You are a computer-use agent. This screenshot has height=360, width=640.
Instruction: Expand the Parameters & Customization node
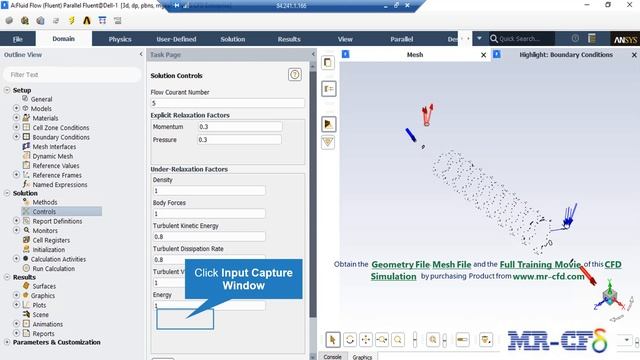pos(7,342)
